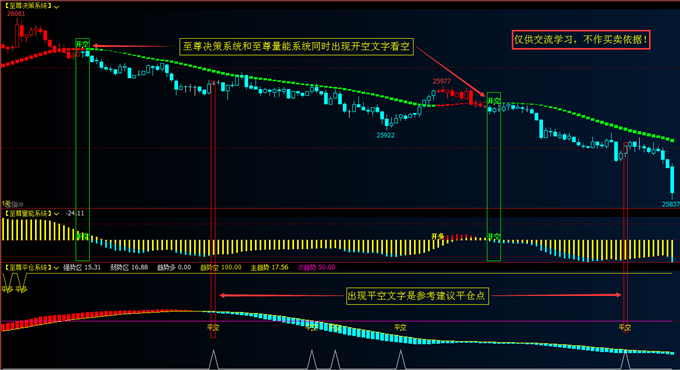Expand the 至尊平仓系统 indicator dropdown chevron
Image resolution: width=680 pixels, height=370 pixels.
click(56, 268)
